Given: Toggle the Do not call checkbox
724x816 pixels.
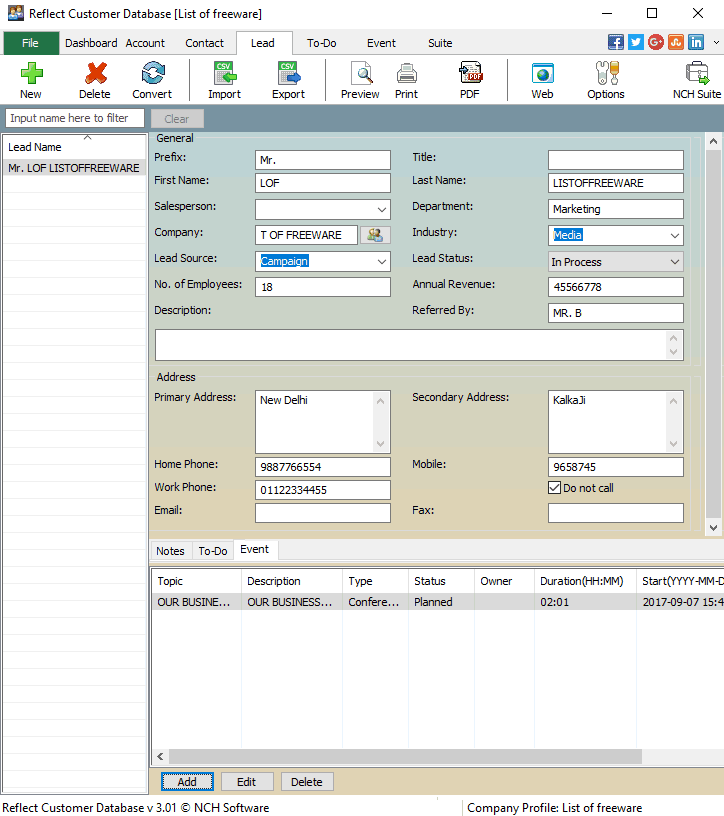Looking at the screenshot, I should point(554,488).
